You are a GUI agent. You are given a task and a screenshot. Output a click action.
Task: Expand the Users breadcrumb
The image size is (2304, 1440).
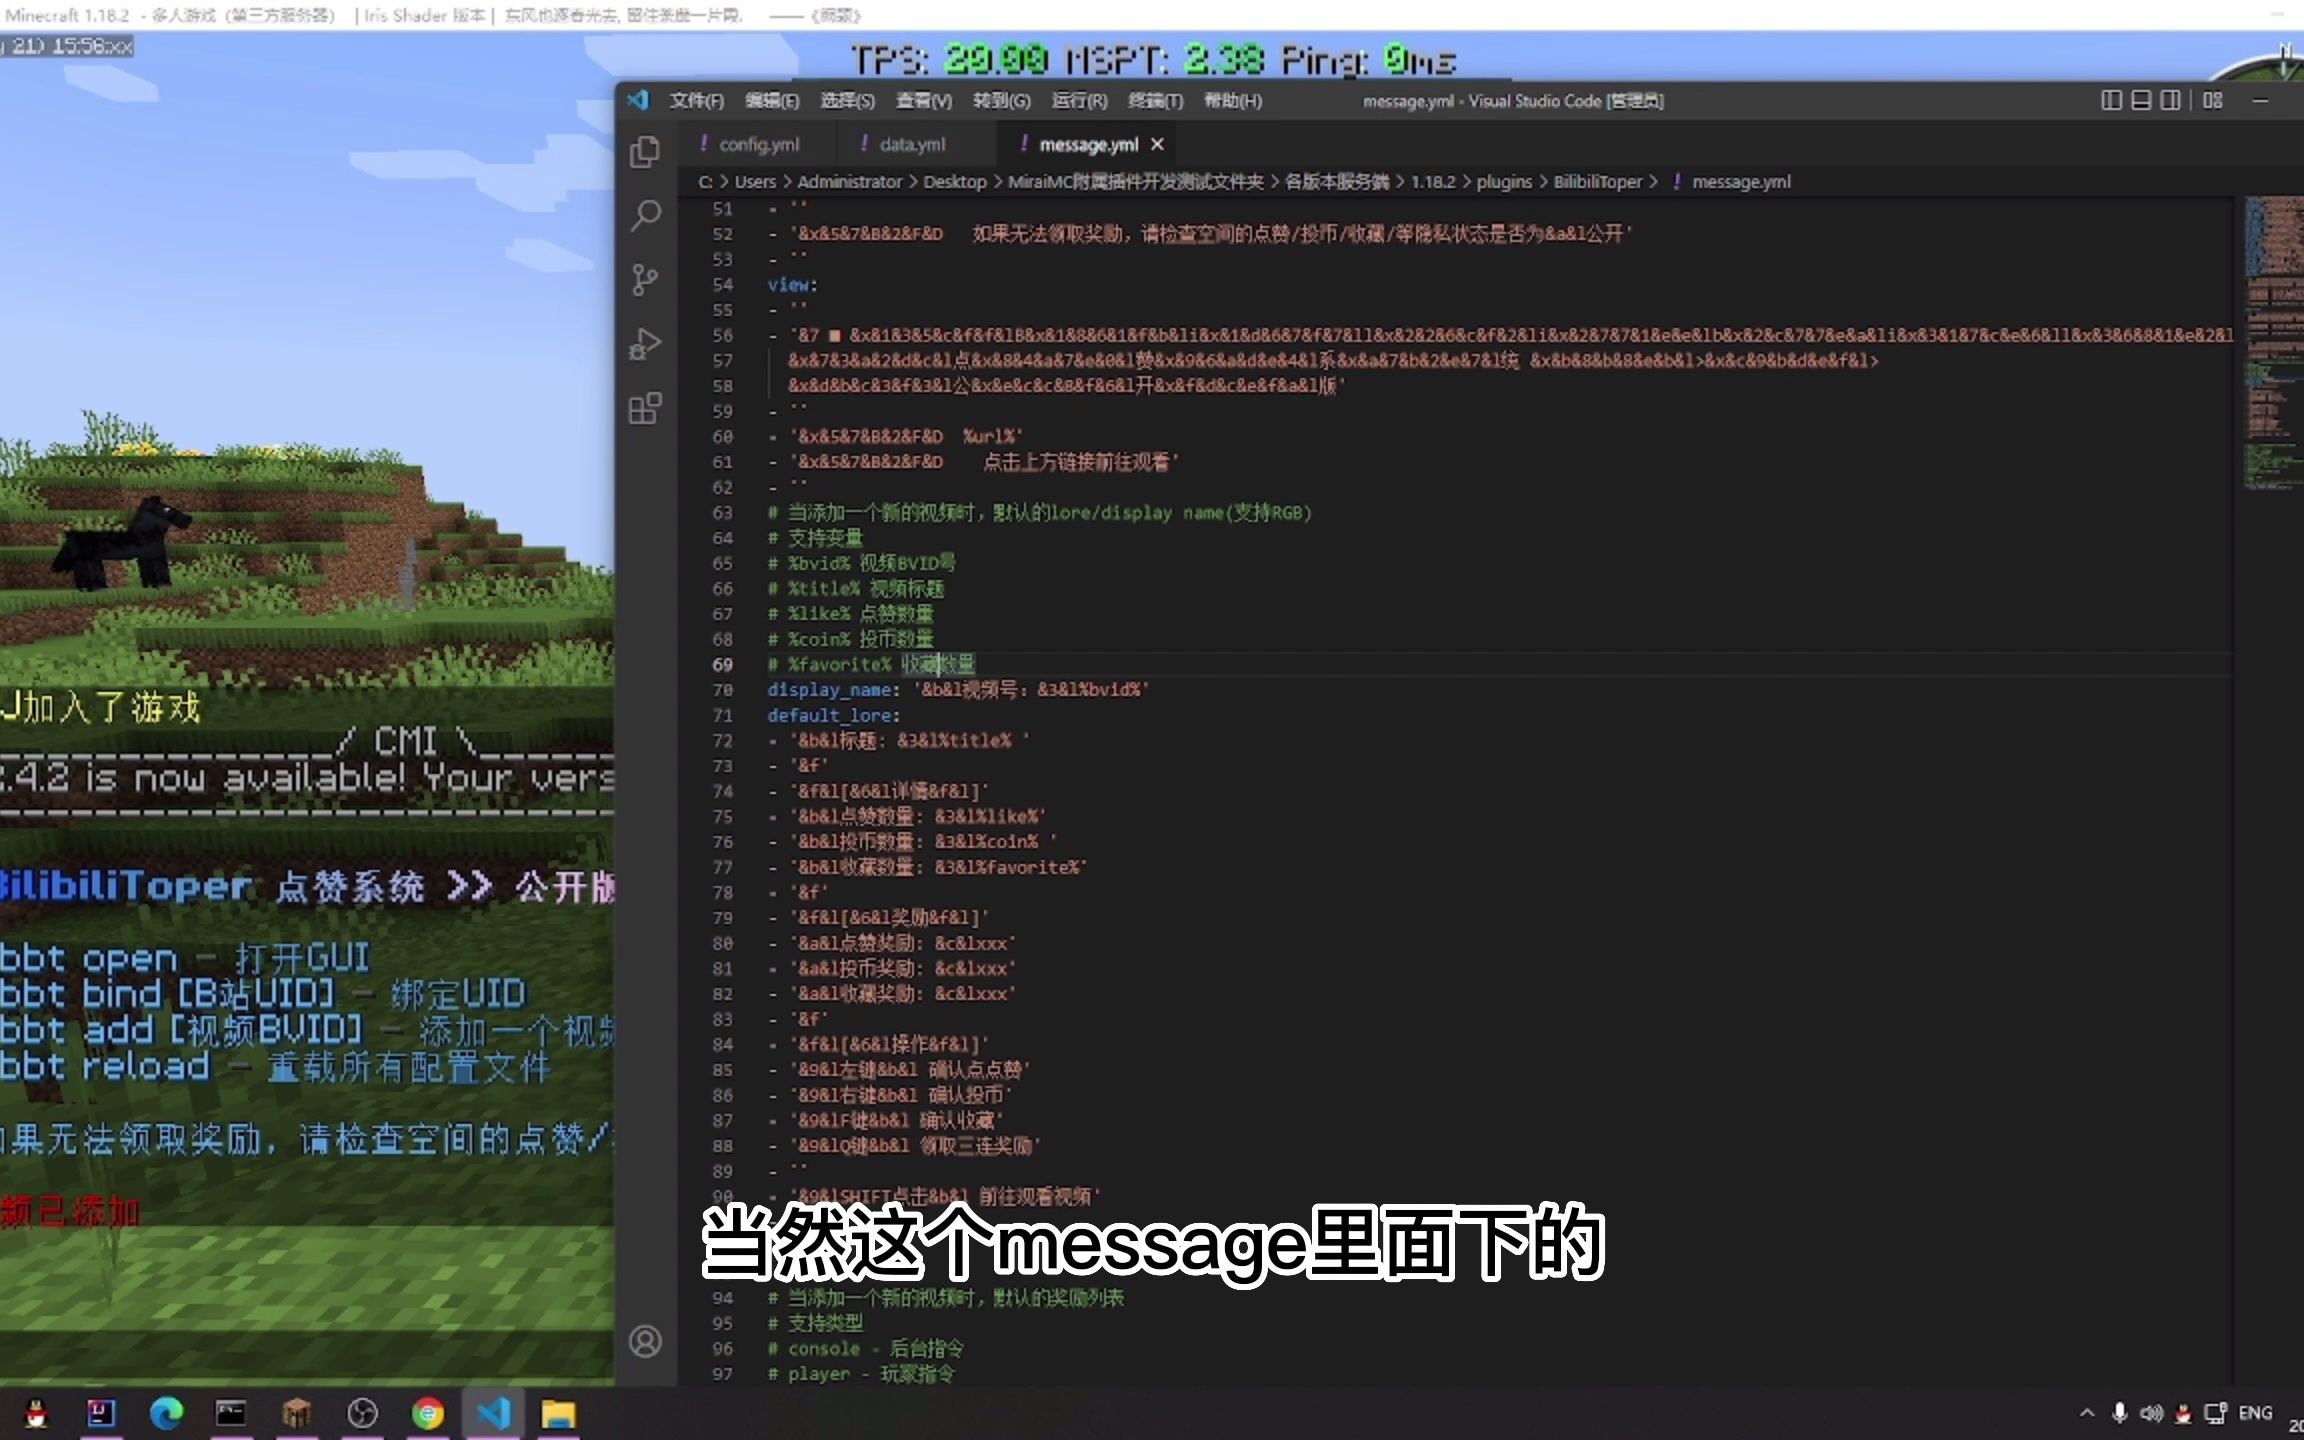(755, 182)
